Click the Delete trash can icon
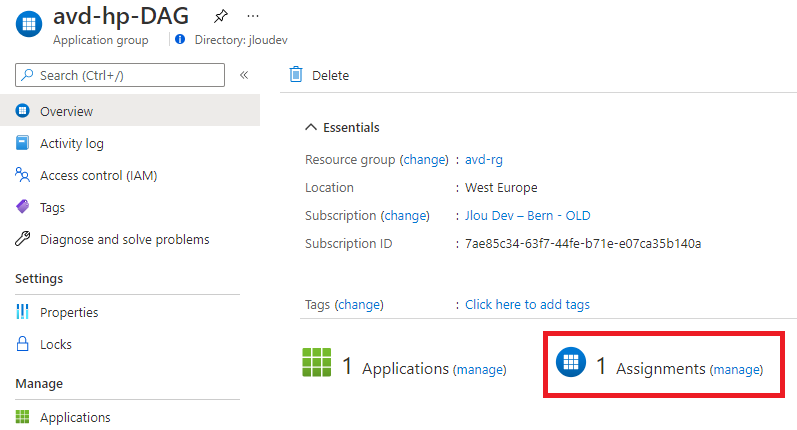 point(296,75)
